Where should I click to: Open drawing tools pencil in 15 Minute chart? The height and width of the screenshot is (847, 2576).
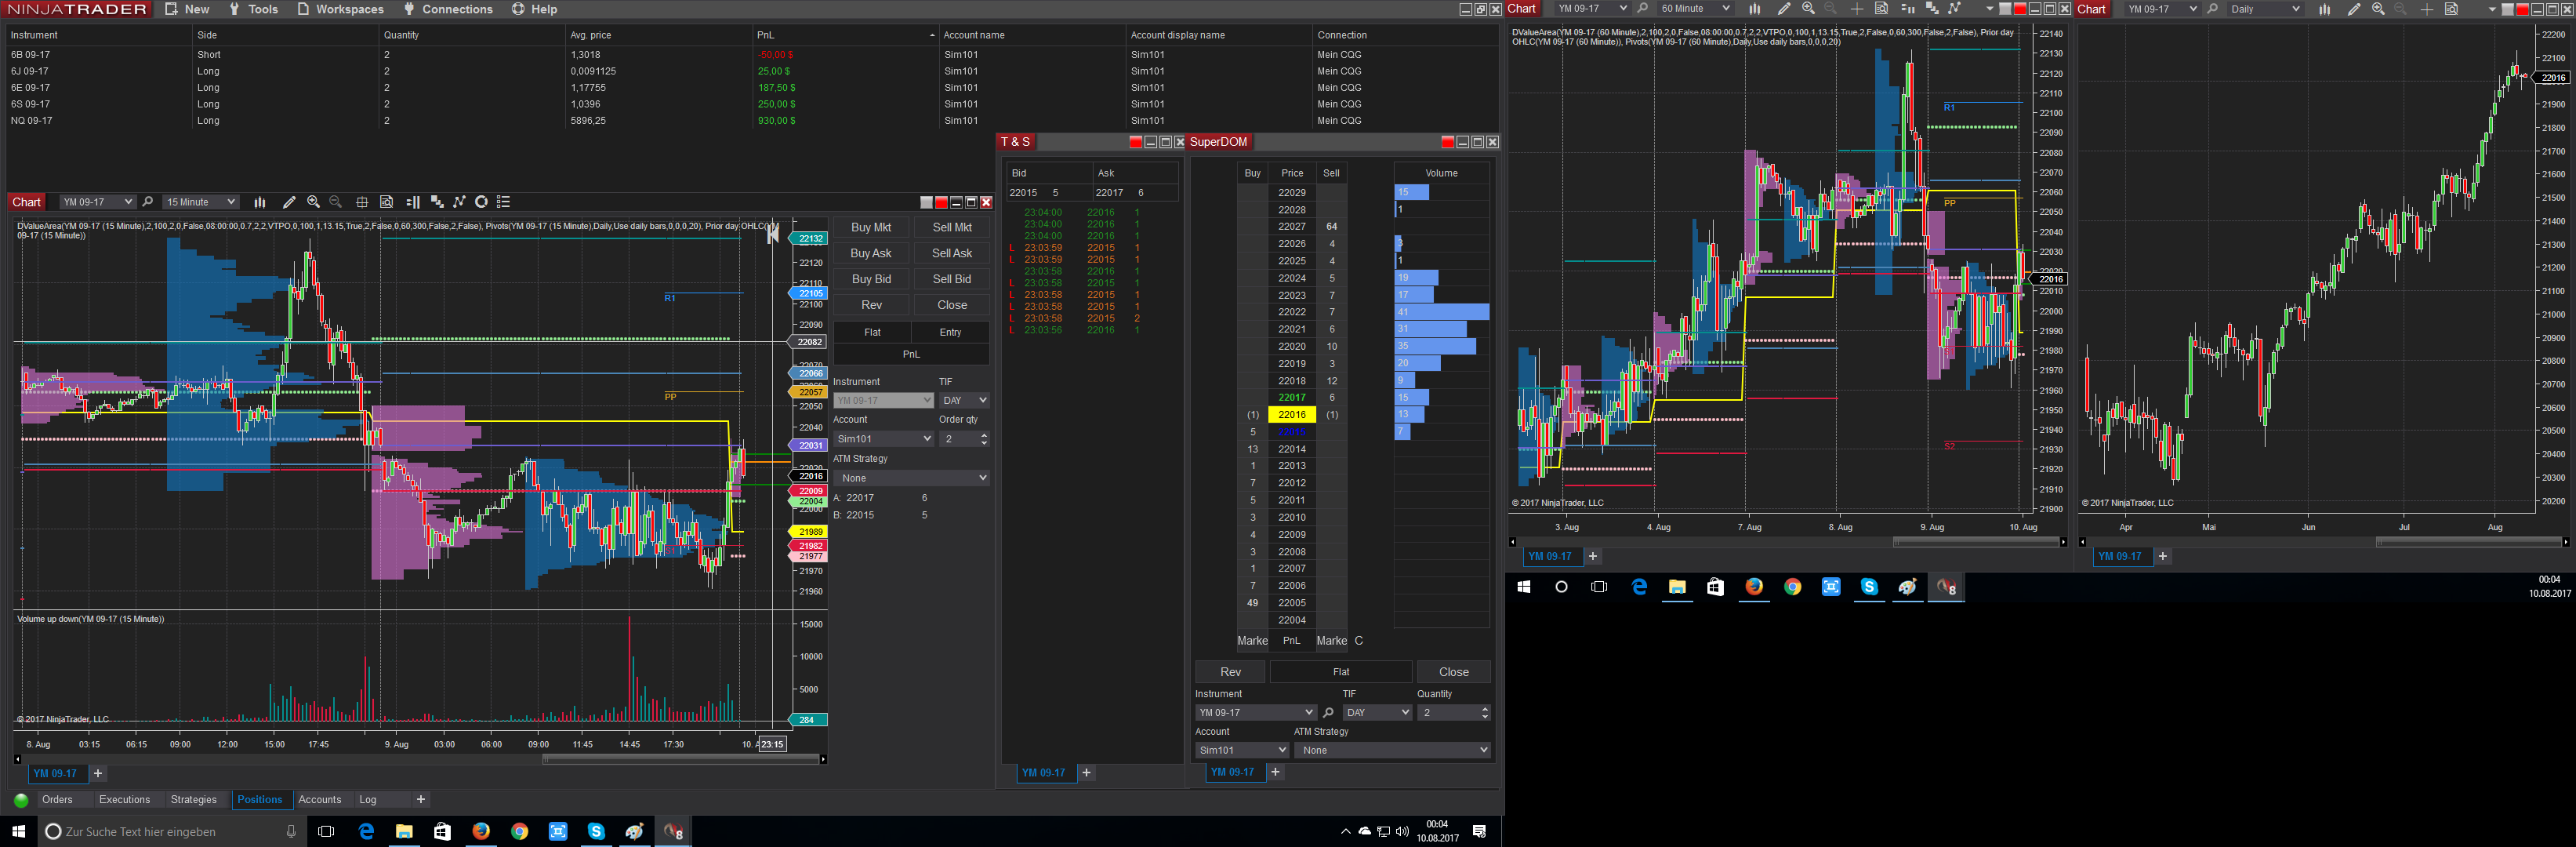(289, 202)
